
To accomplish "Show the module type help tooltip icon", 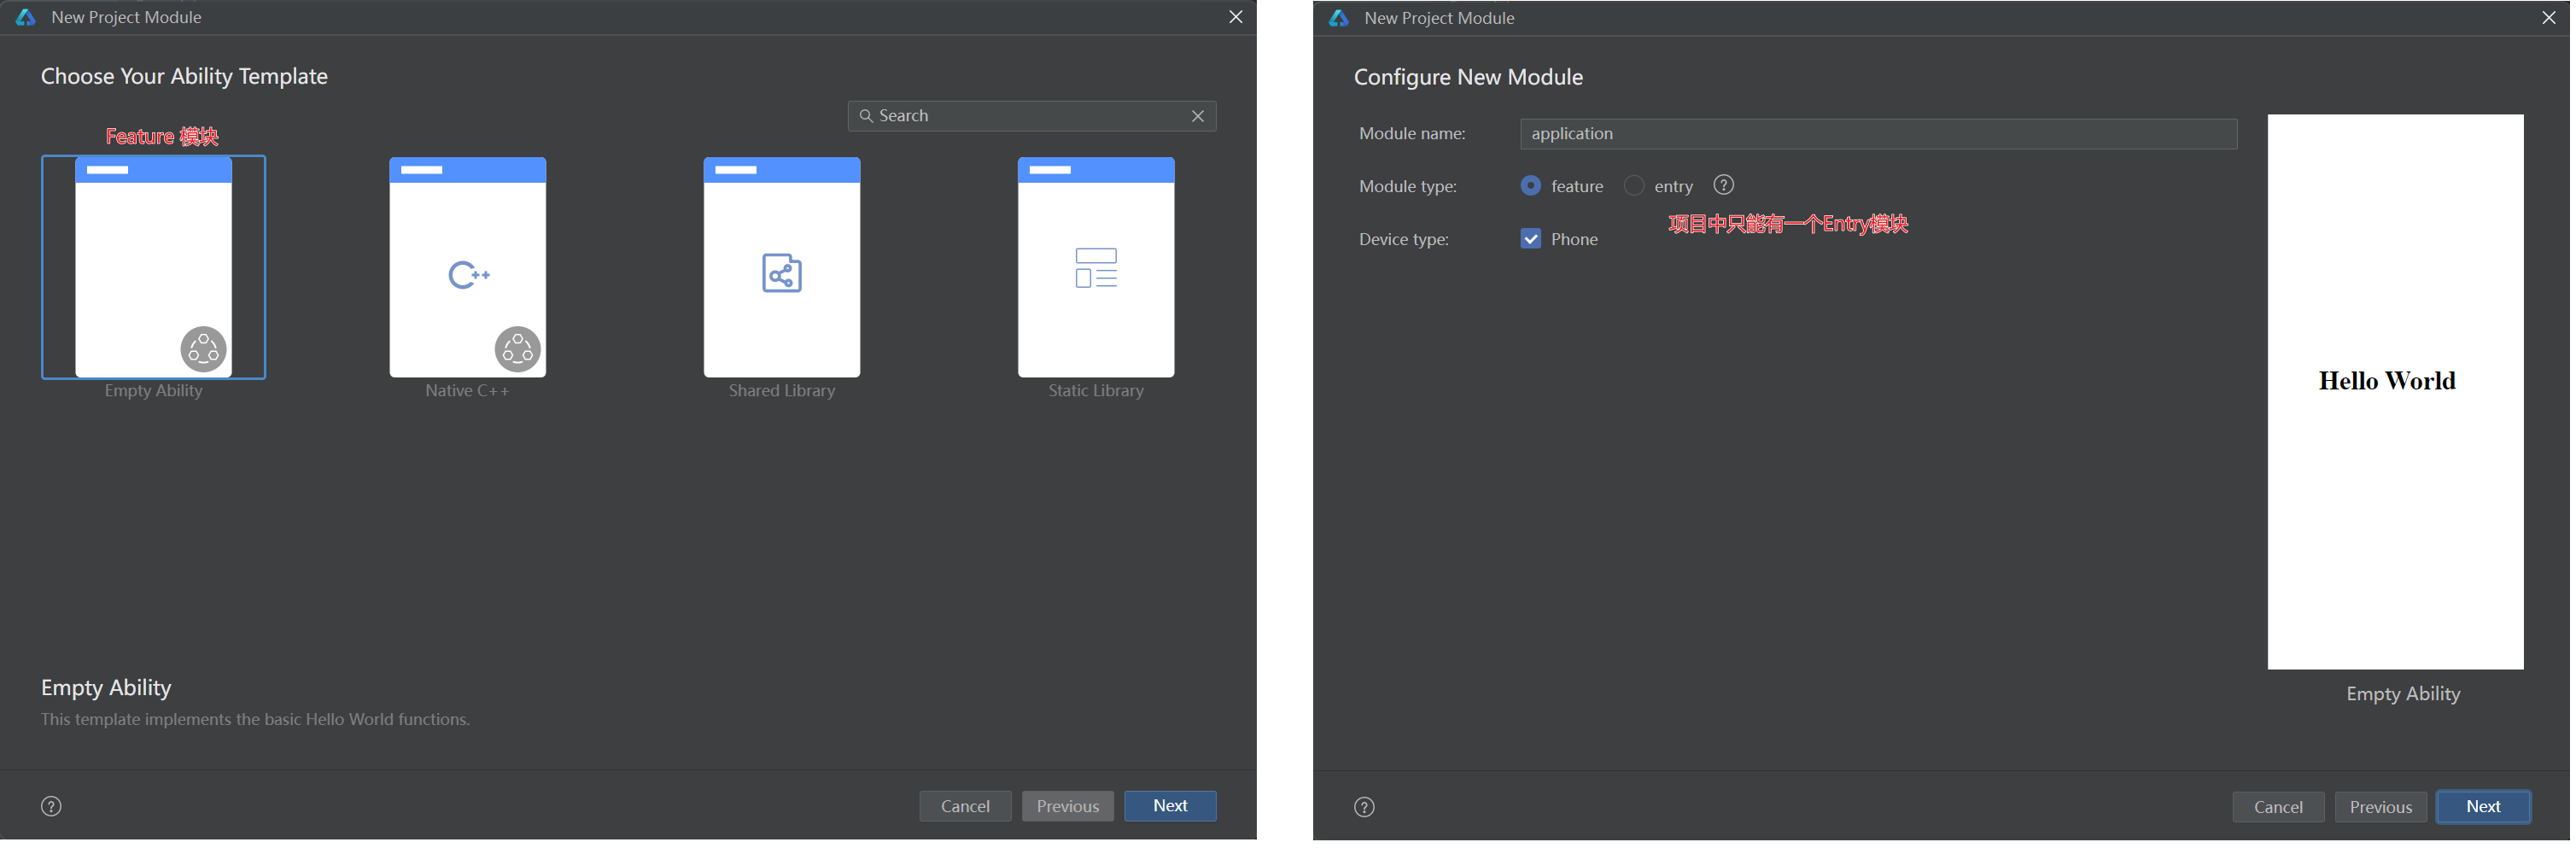I will coord(1723,185).
